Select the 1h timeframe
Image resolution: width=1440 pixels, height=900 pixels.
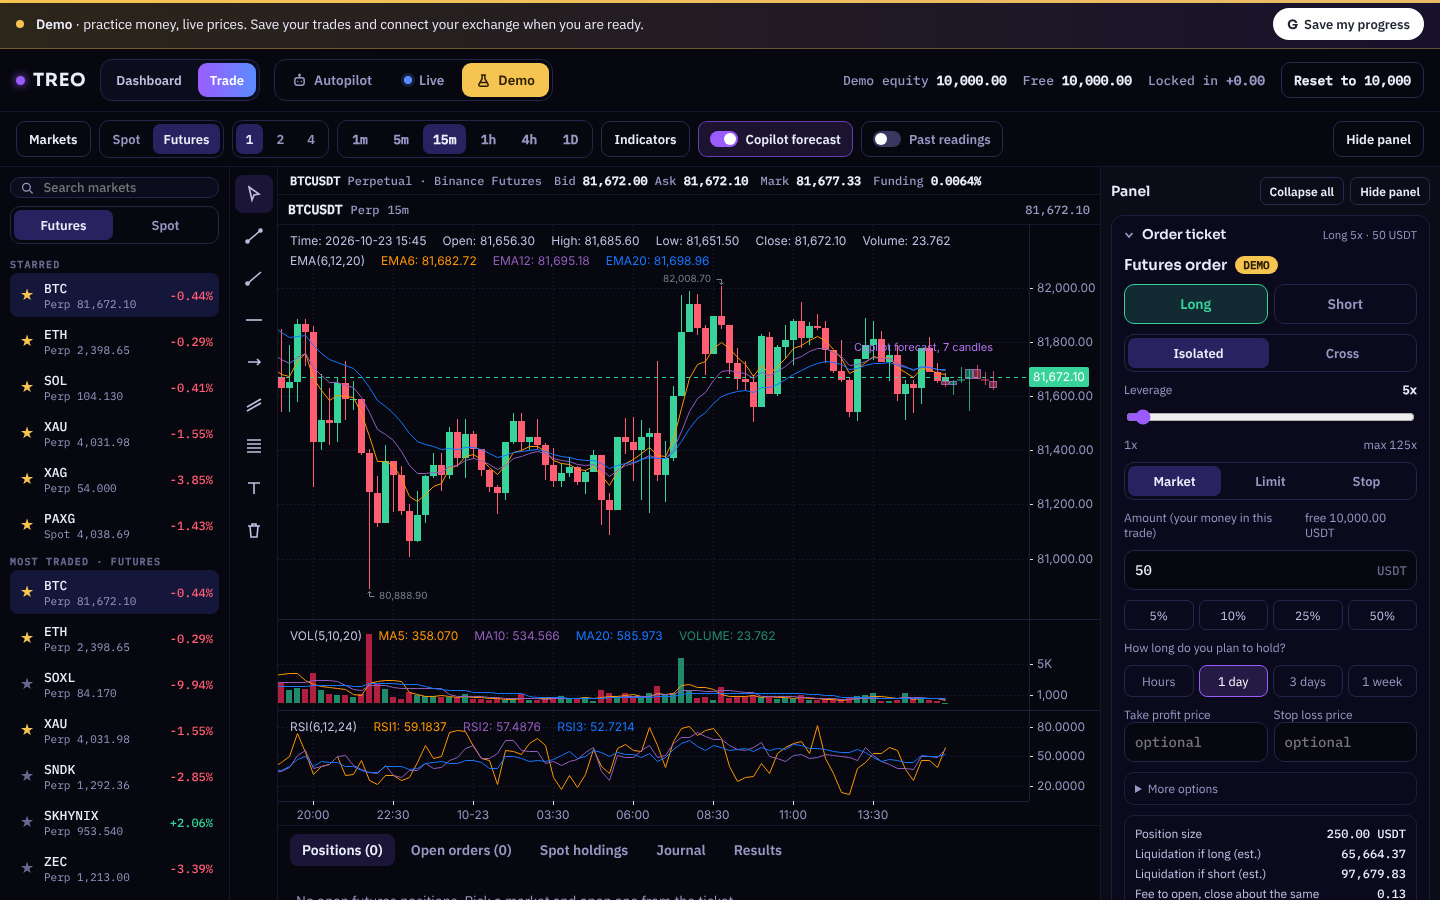coord(488,140)
